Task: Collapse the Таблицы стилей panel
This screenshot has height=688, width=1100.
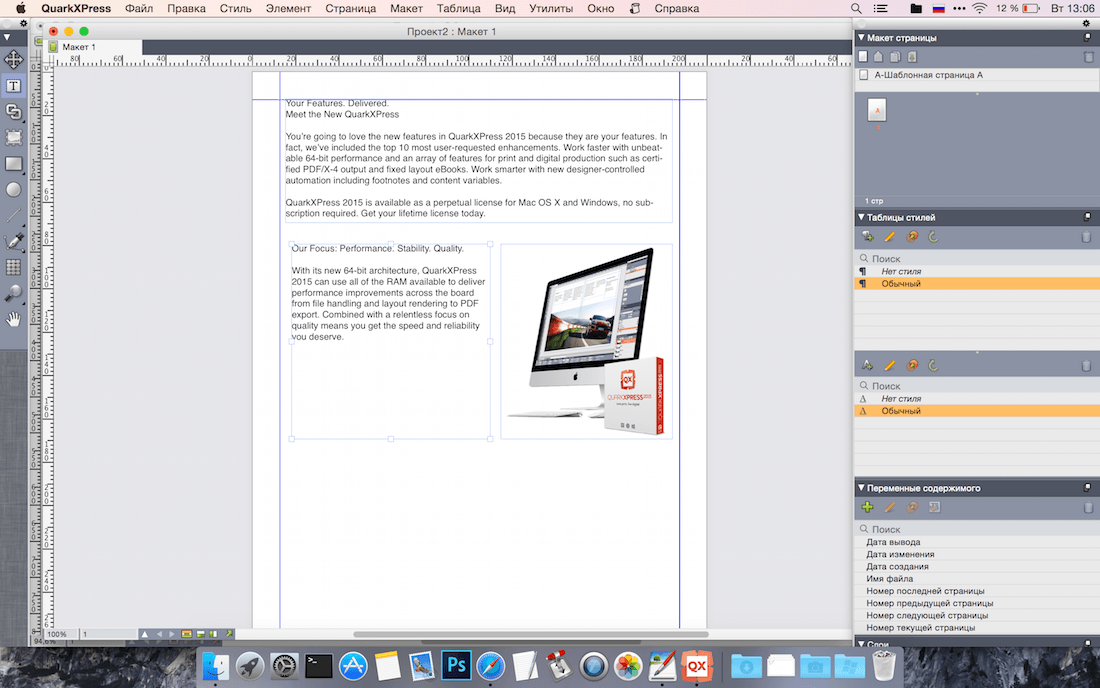Action: 861,217
